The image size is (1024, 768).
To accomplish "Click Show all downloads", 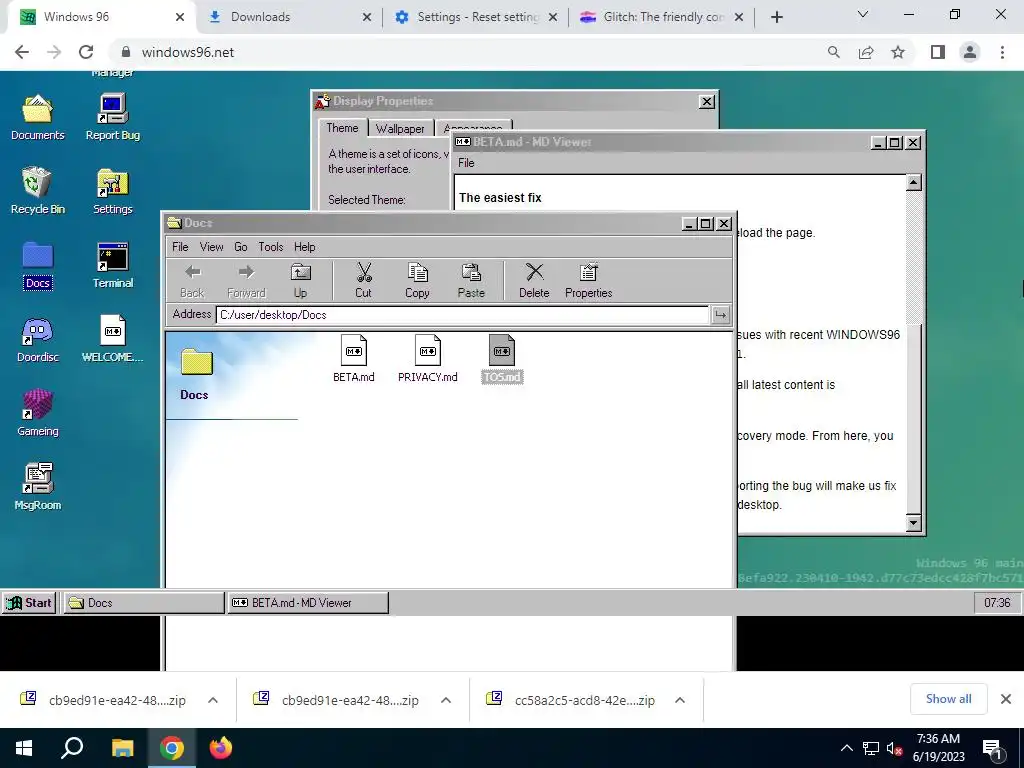I will [948, 699].
